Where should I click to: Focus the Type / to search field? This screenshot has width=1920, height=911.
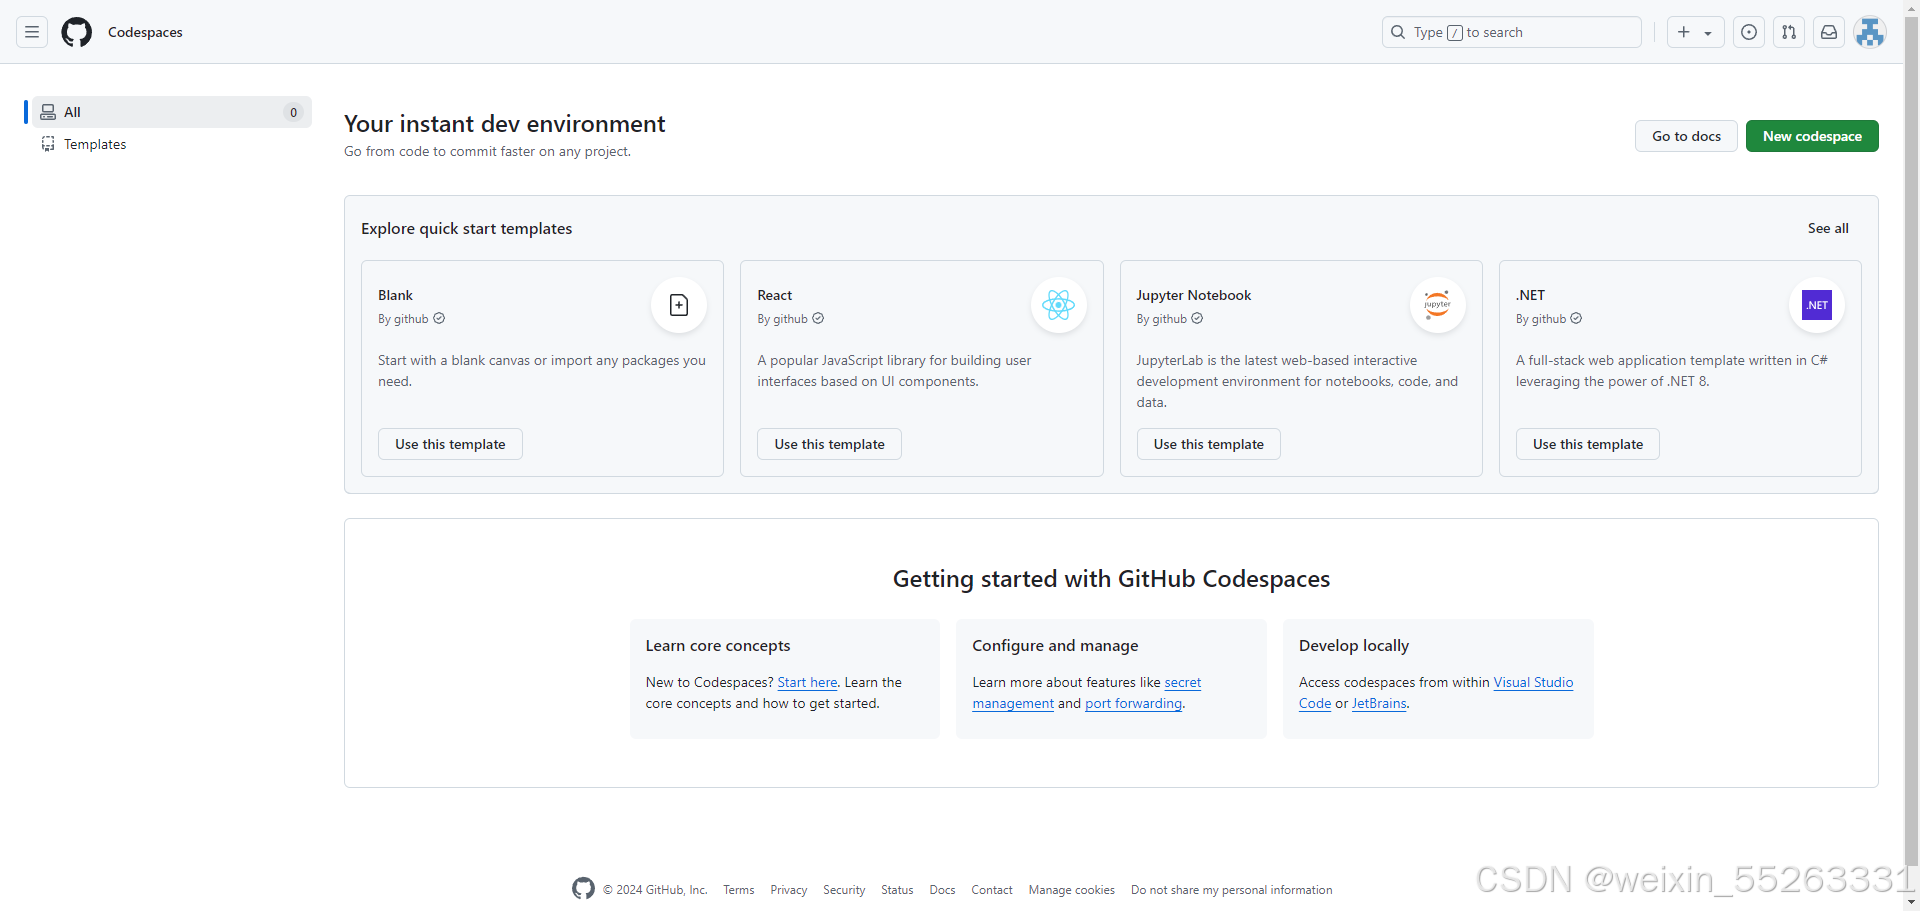coord(1512,32)
